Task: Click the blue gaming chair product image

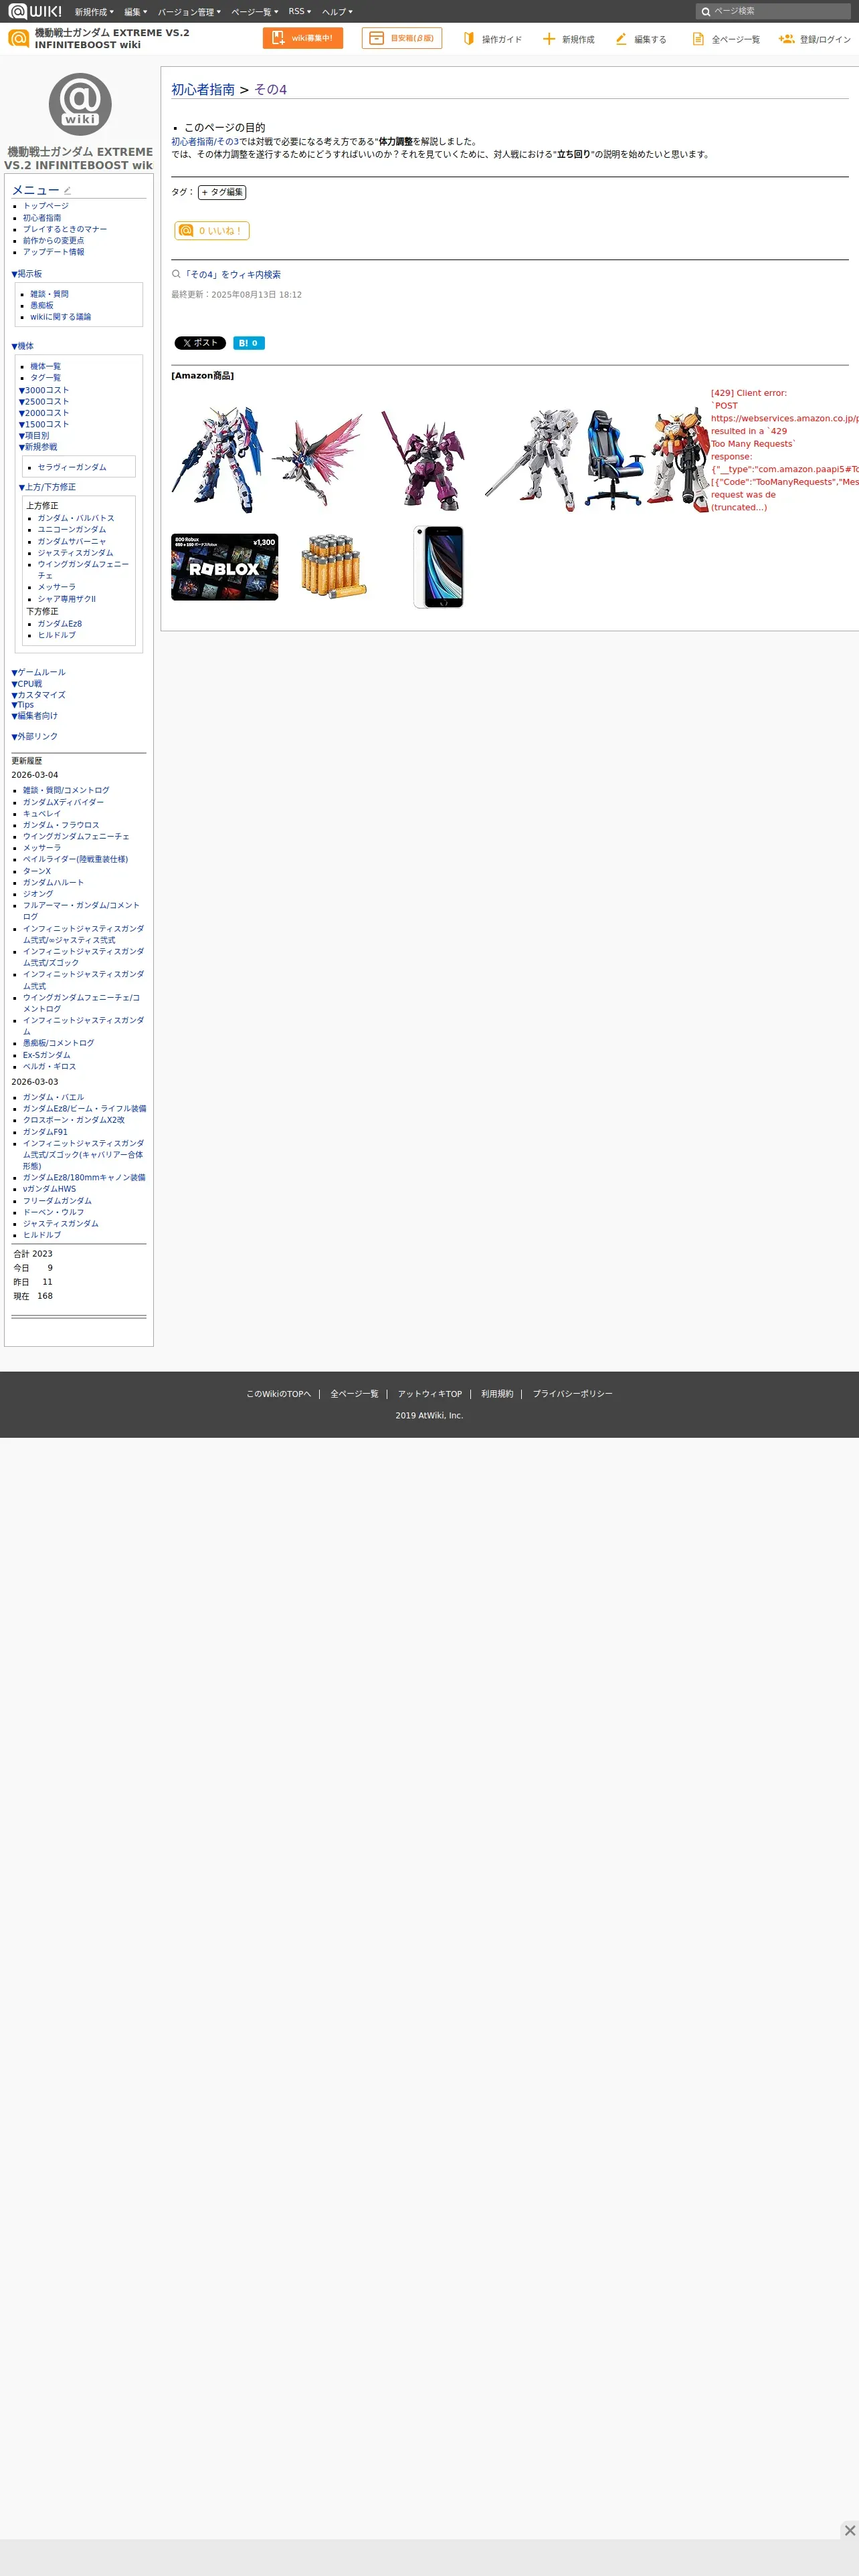Action: [613, 459]
